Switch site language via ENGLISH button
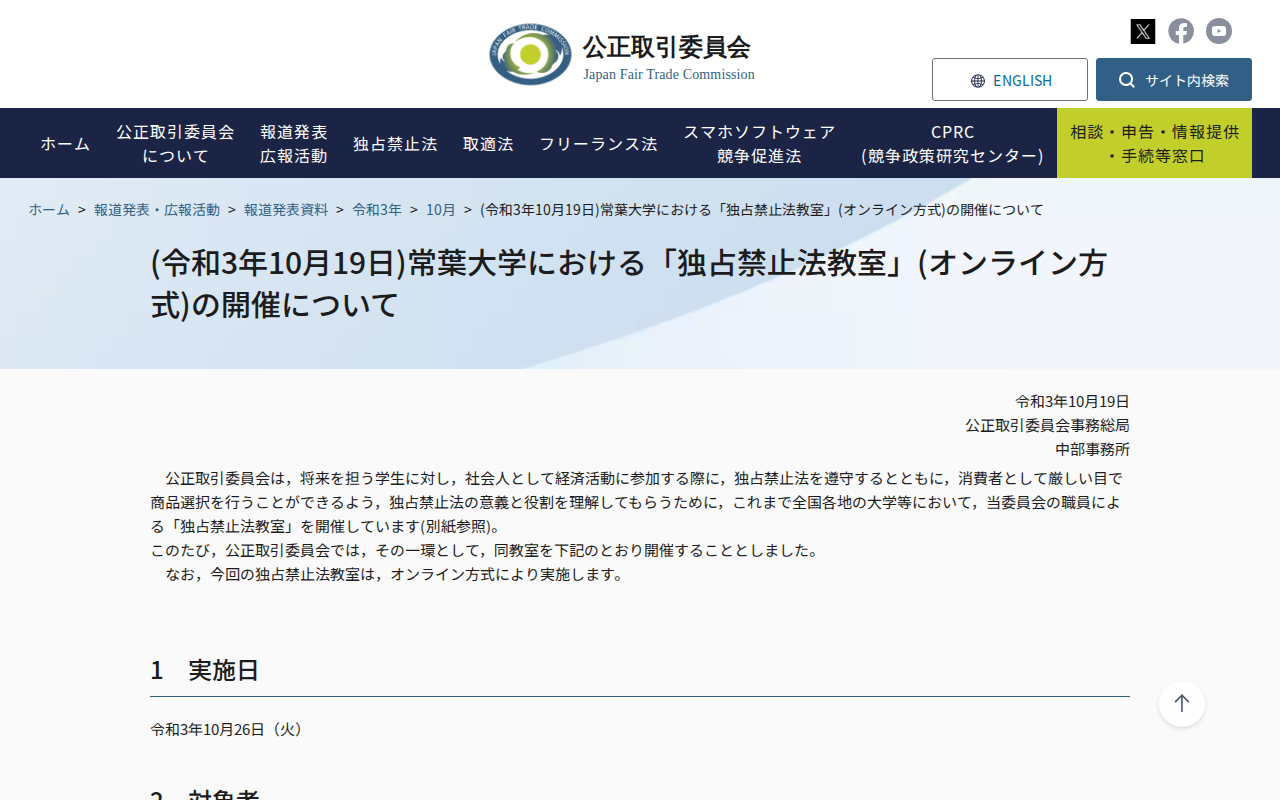Viewport: 1280px width, 800px height. 1010,80
